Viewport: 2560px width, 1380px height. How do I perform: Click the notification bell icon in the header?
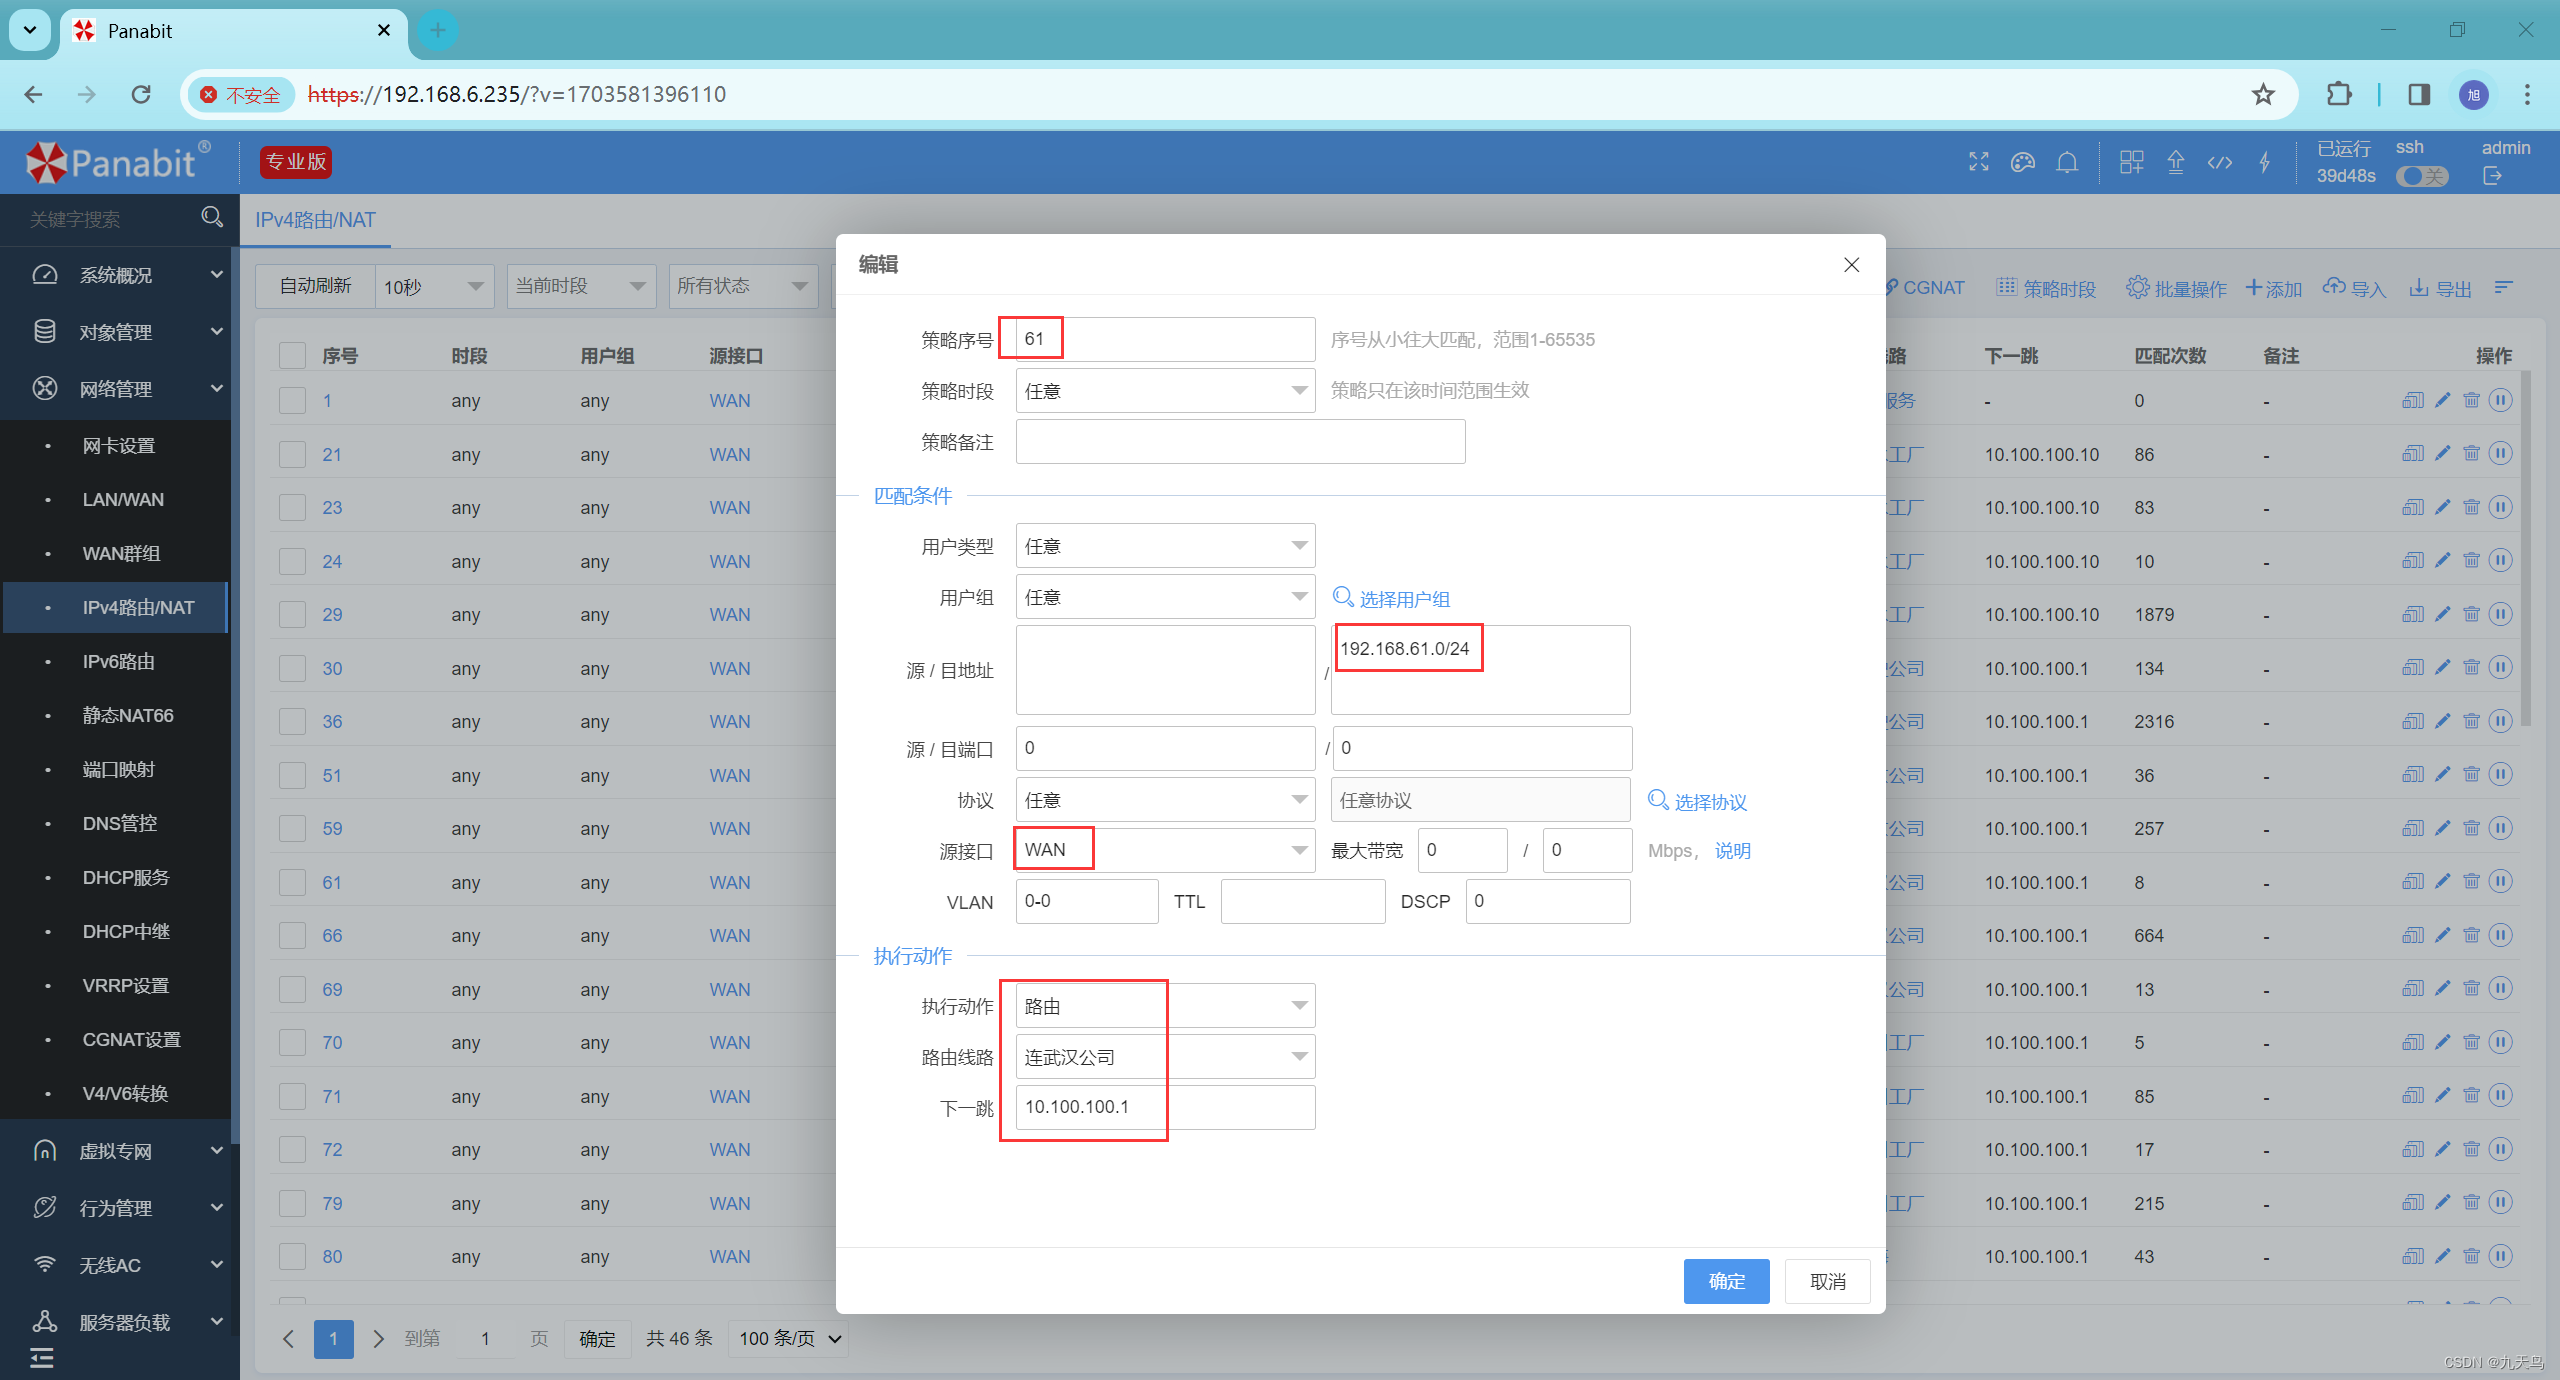2067,162
